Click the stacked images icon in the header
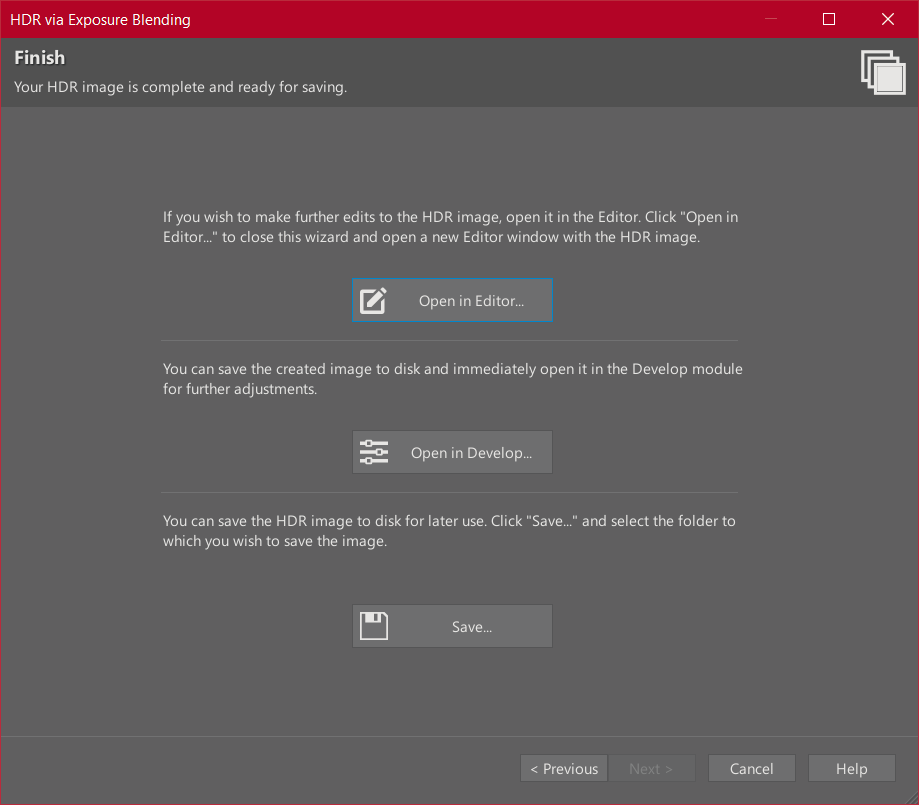The height and width of the screenshot is (805, 919). (882, 72)
